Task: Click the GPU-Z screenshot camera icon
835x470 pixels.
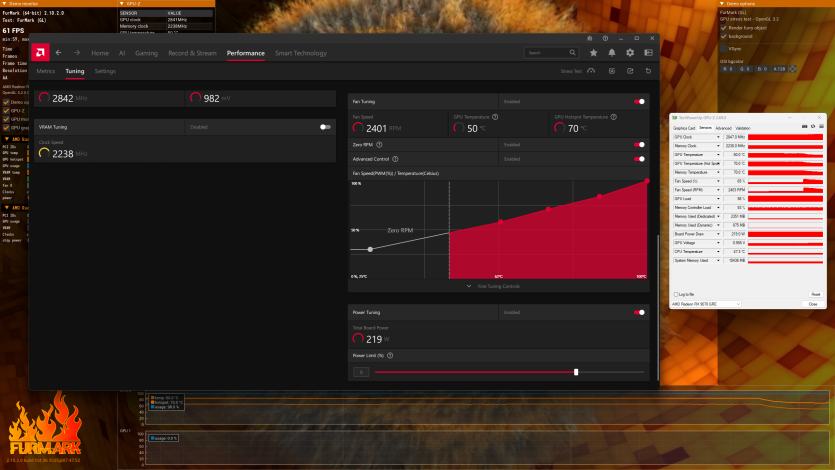Action: (804, 127)
